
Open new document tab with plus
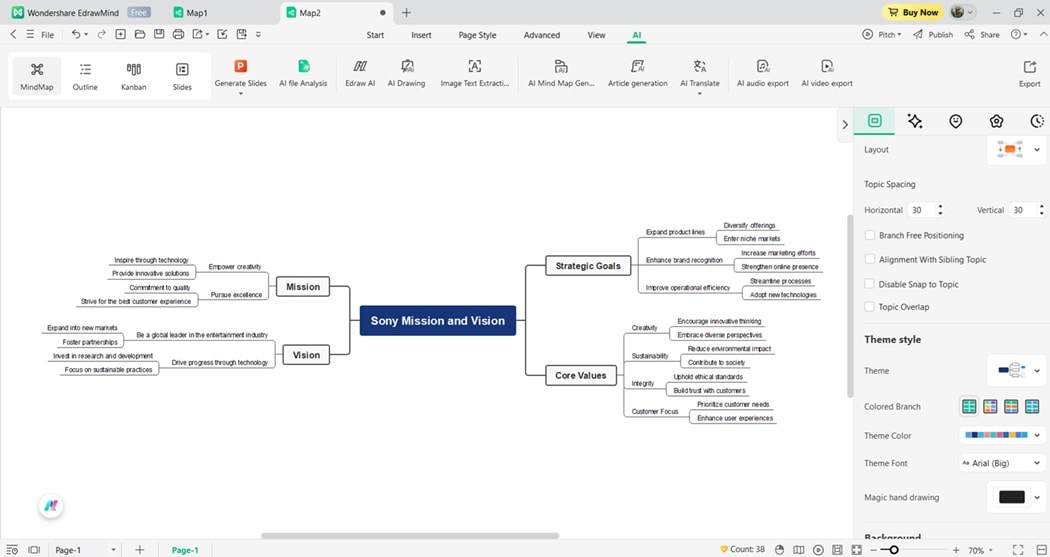tap(406, 13)
